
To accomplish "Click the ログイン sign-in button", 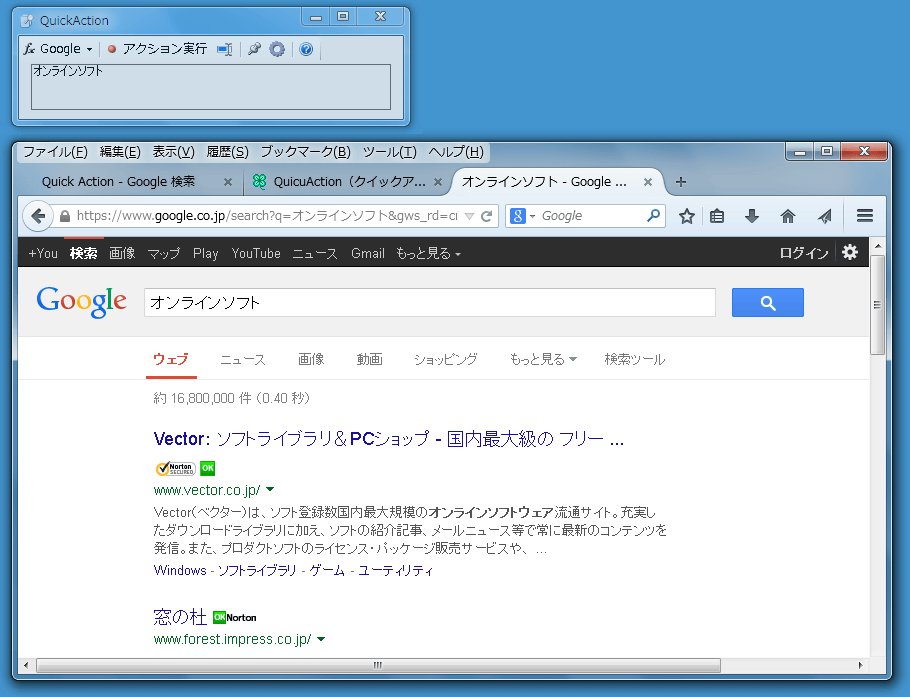I will pyautogui.click(x=804, y=253).
